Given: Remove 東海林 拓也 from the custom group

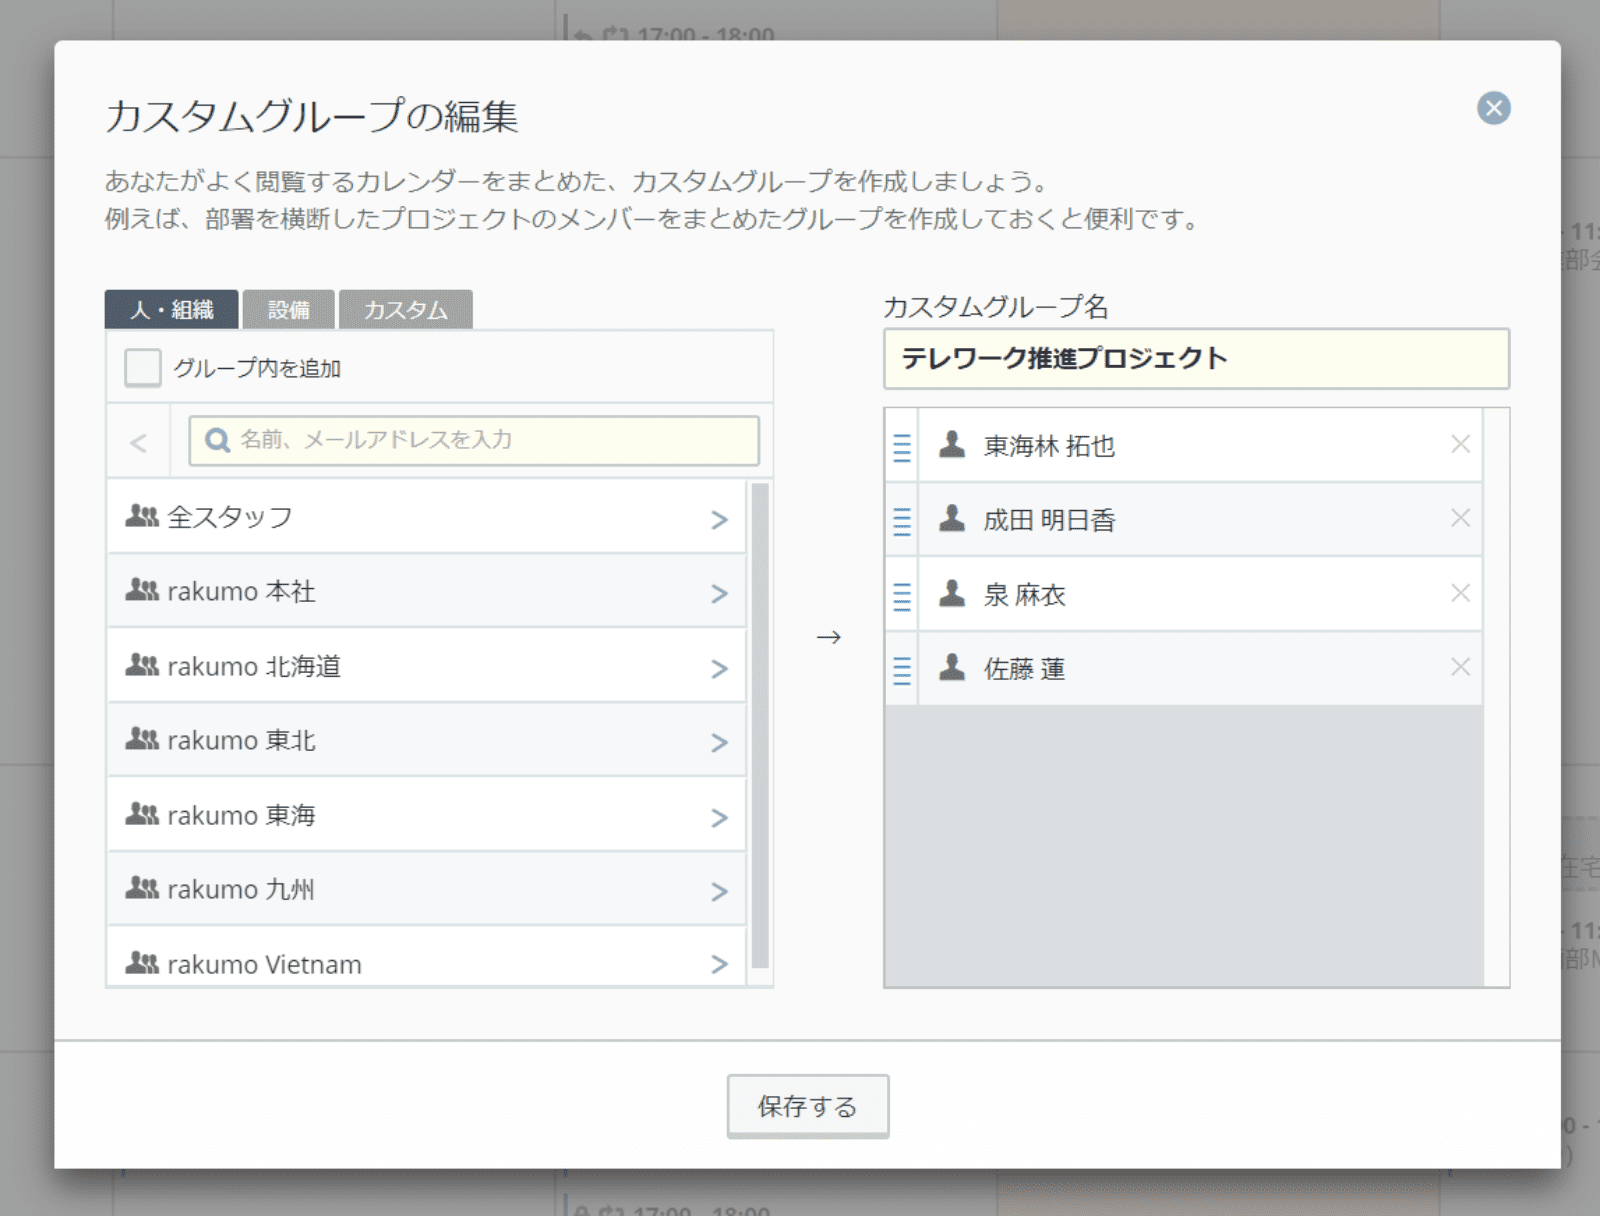Looking at the screenshot, I should coord(1459,444).
